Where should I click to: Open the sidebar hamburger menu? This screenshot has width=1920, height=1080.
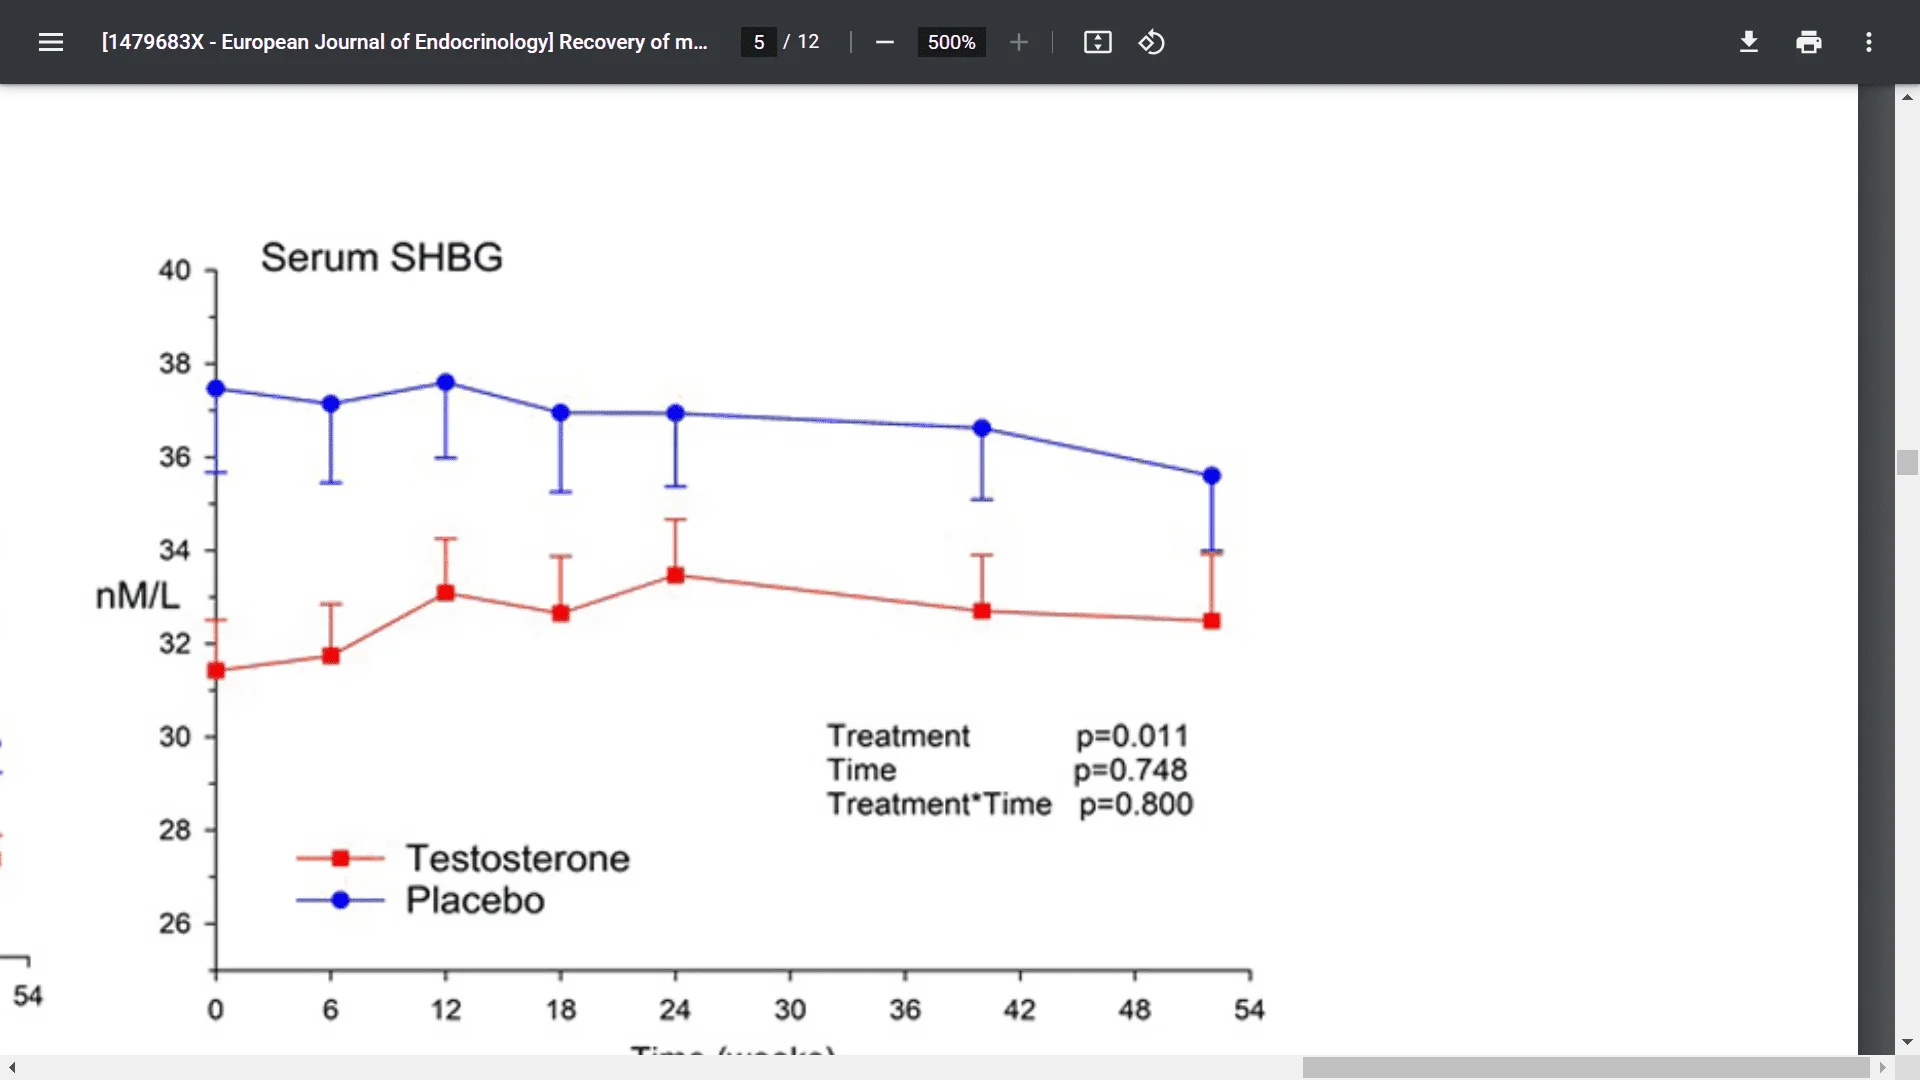51,42
